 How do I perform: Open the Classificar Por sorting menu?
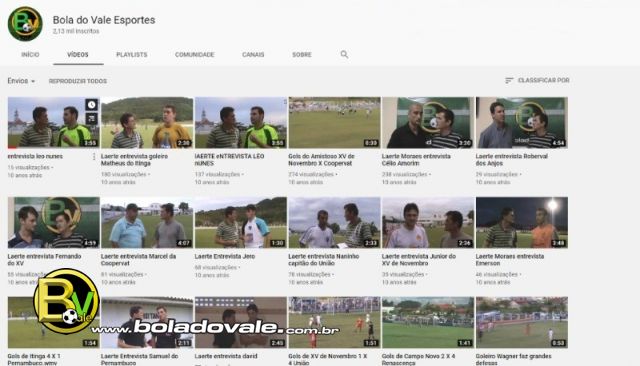pyautogui.click(x=537, y=80)
